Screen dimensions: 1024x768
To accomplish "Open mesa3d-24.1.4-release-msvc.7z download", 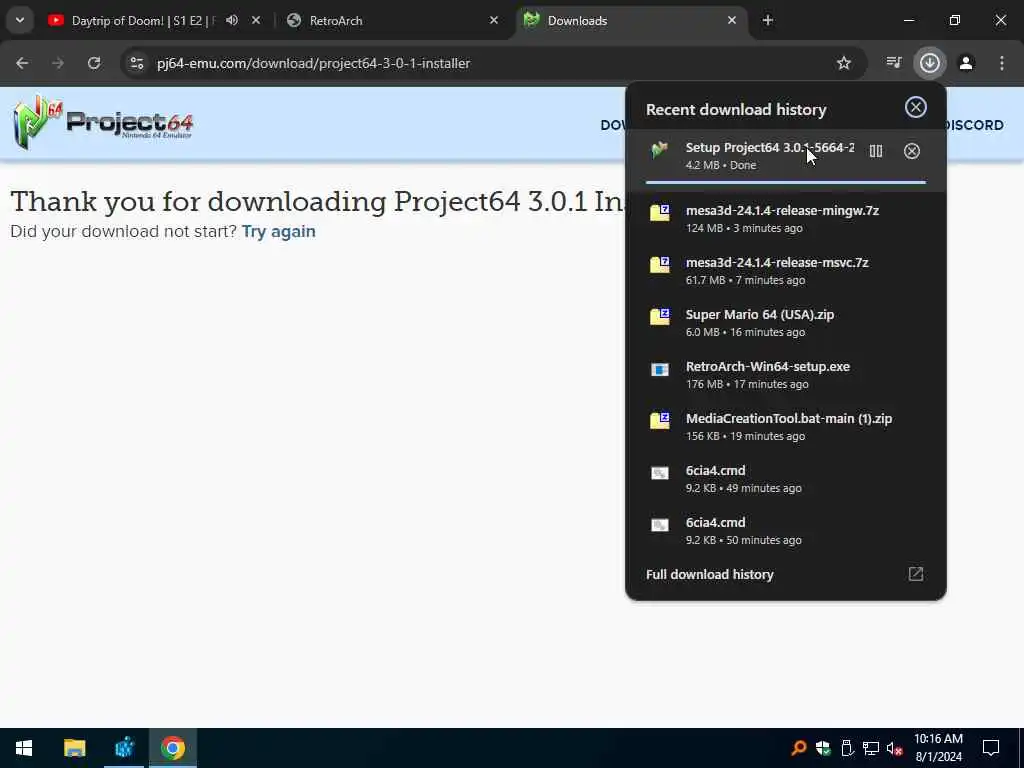I will tap(786, 270).
